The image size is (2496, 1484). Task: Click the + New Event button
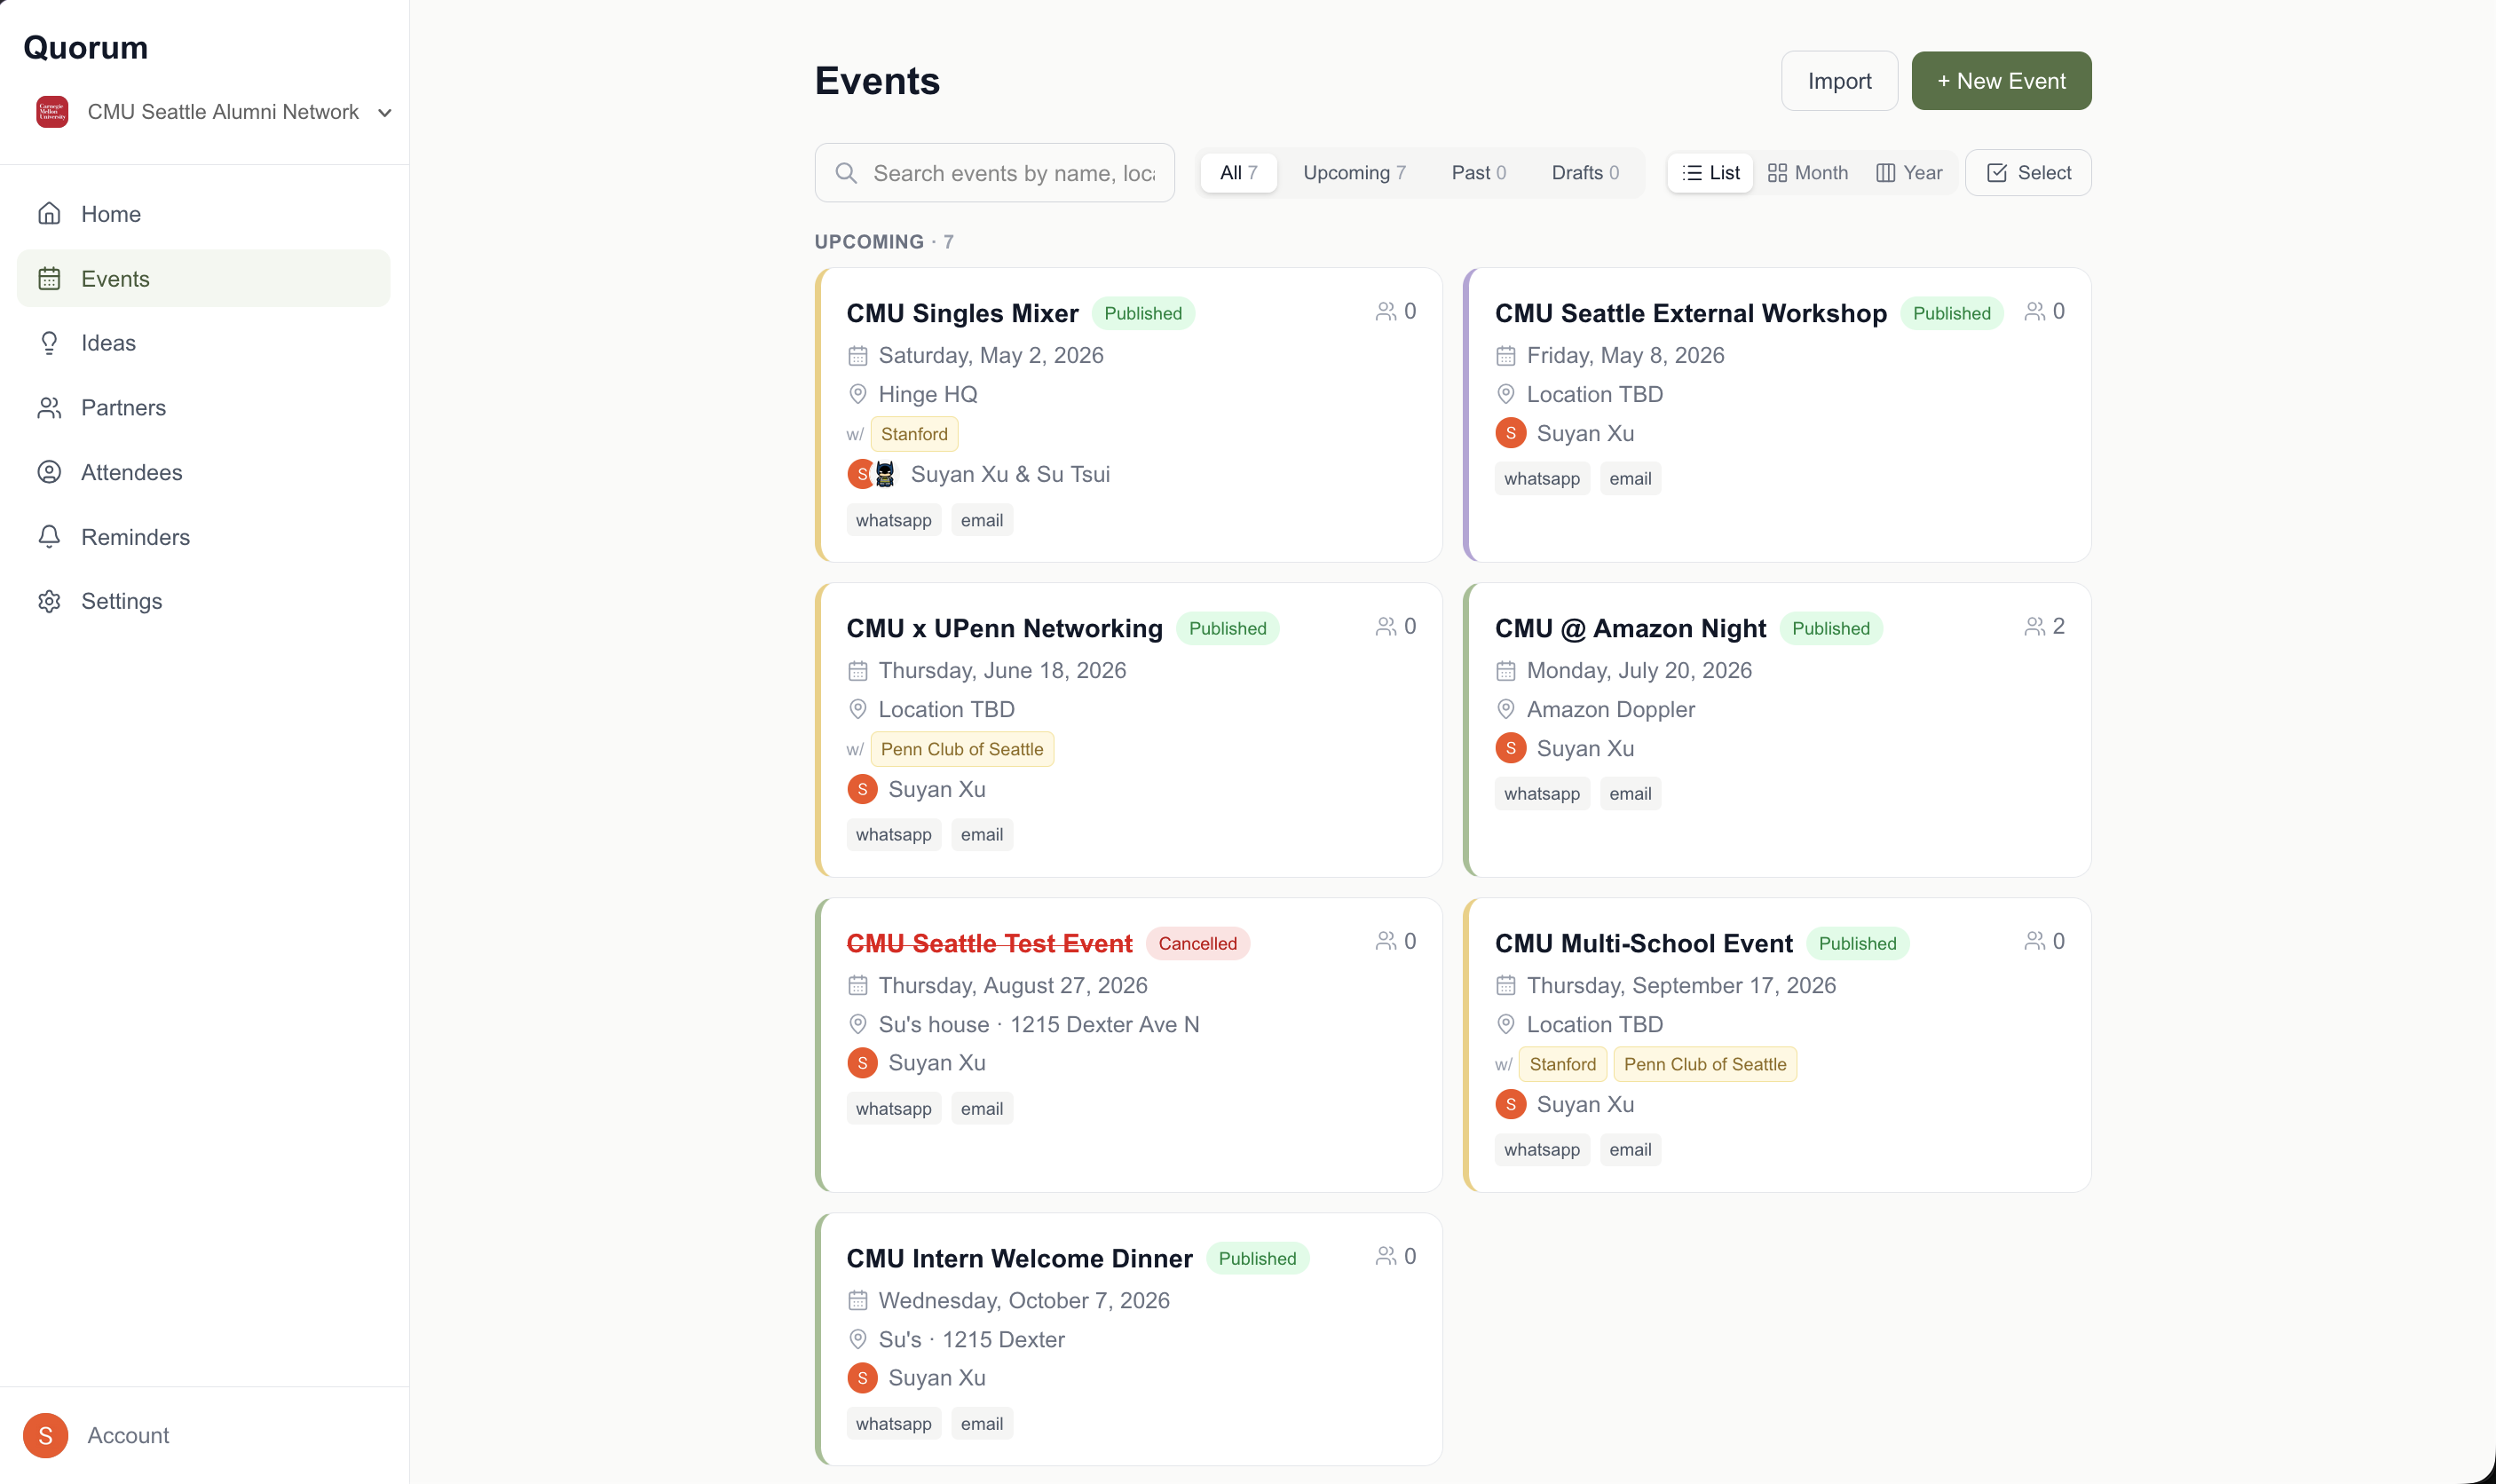(x=1999, y=80)
